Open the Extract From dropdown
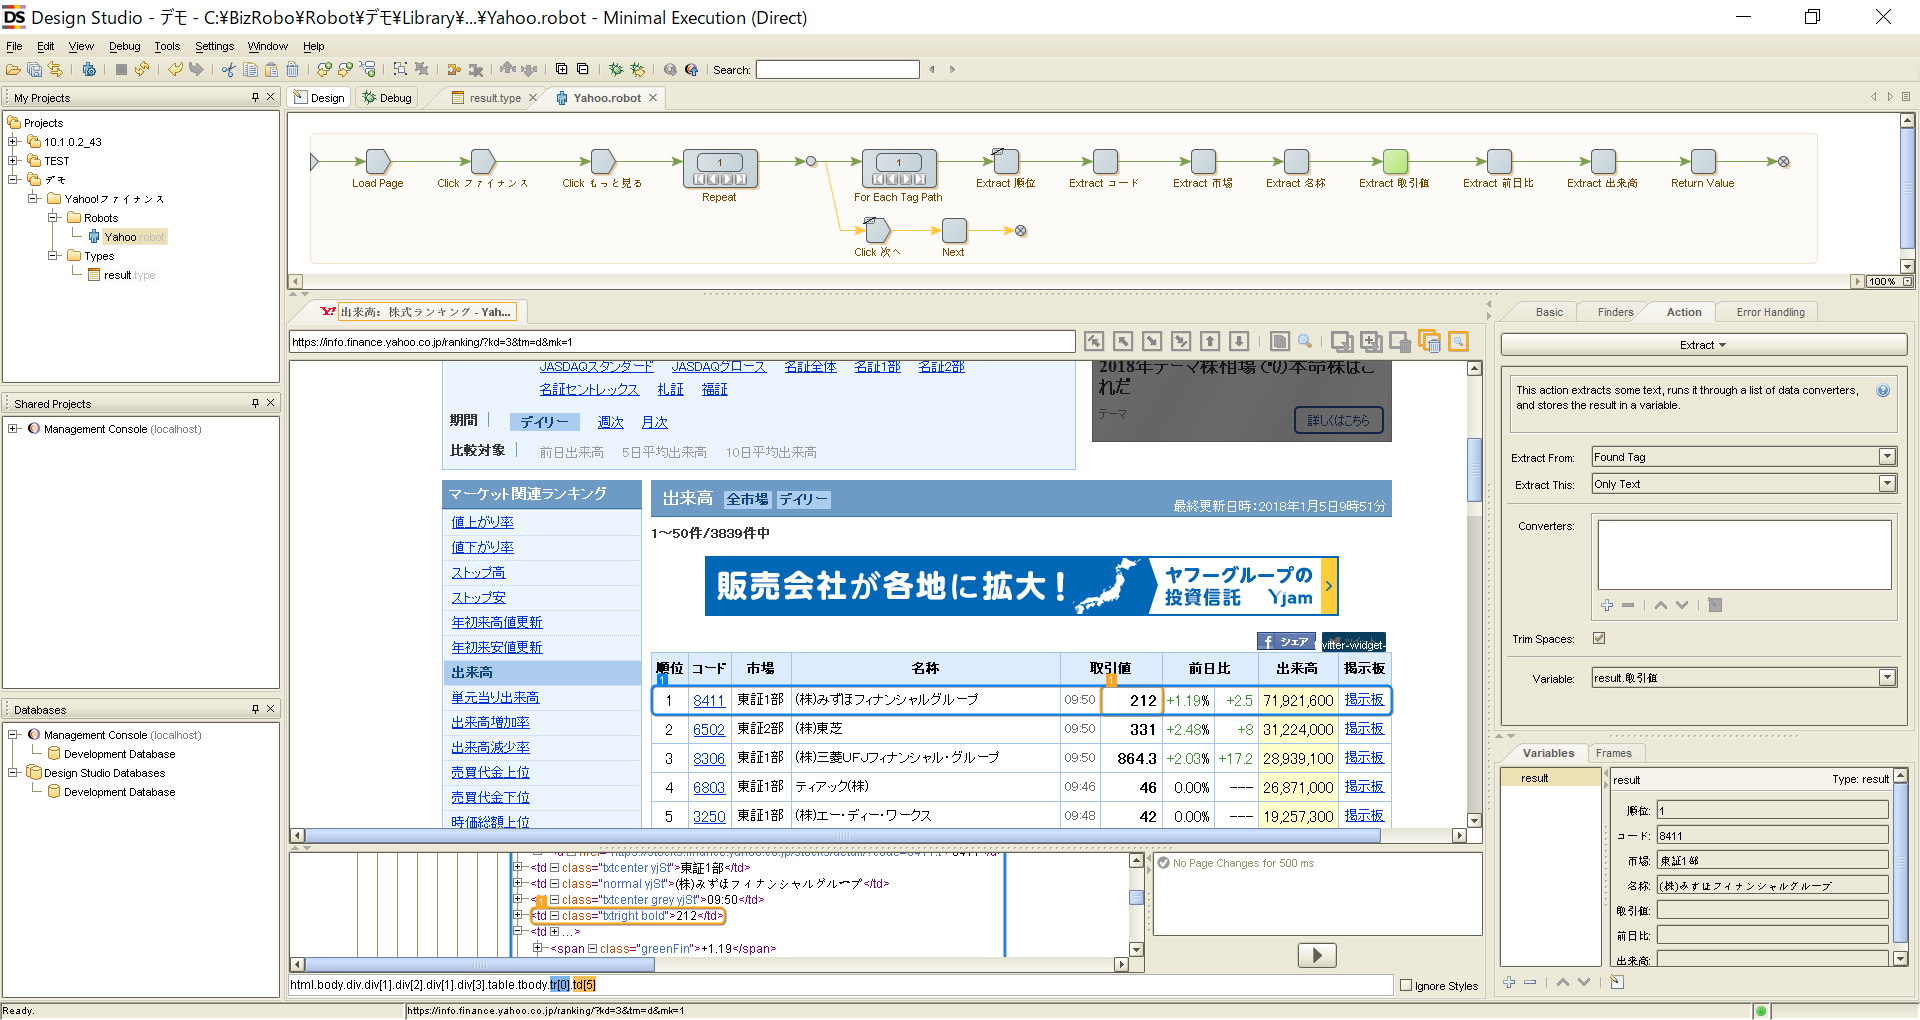 coord(1886,457)
